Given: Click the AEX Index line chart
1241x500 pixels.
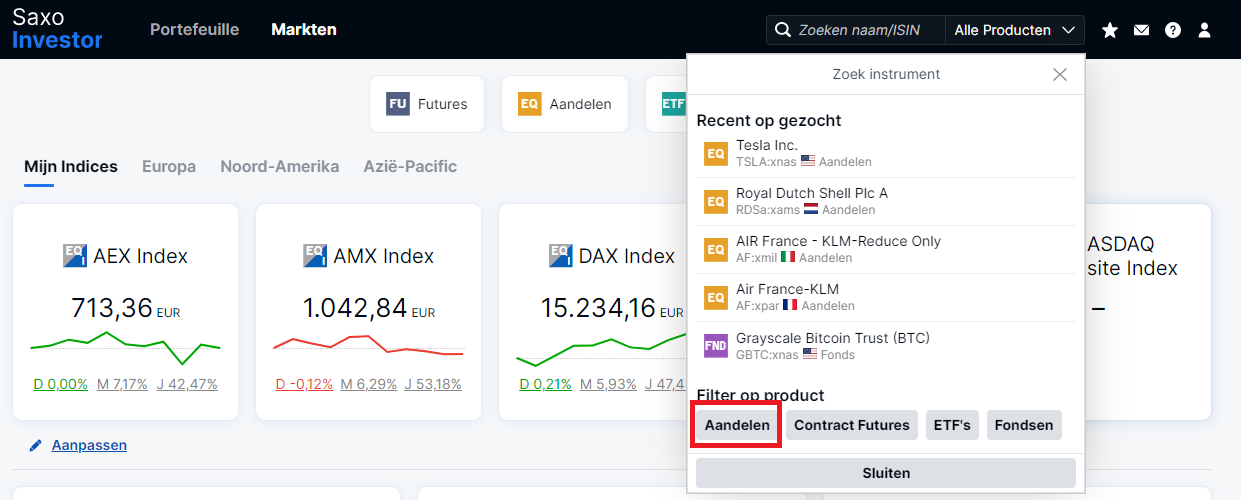Looking at the screenshot, I should coord(125,347).
